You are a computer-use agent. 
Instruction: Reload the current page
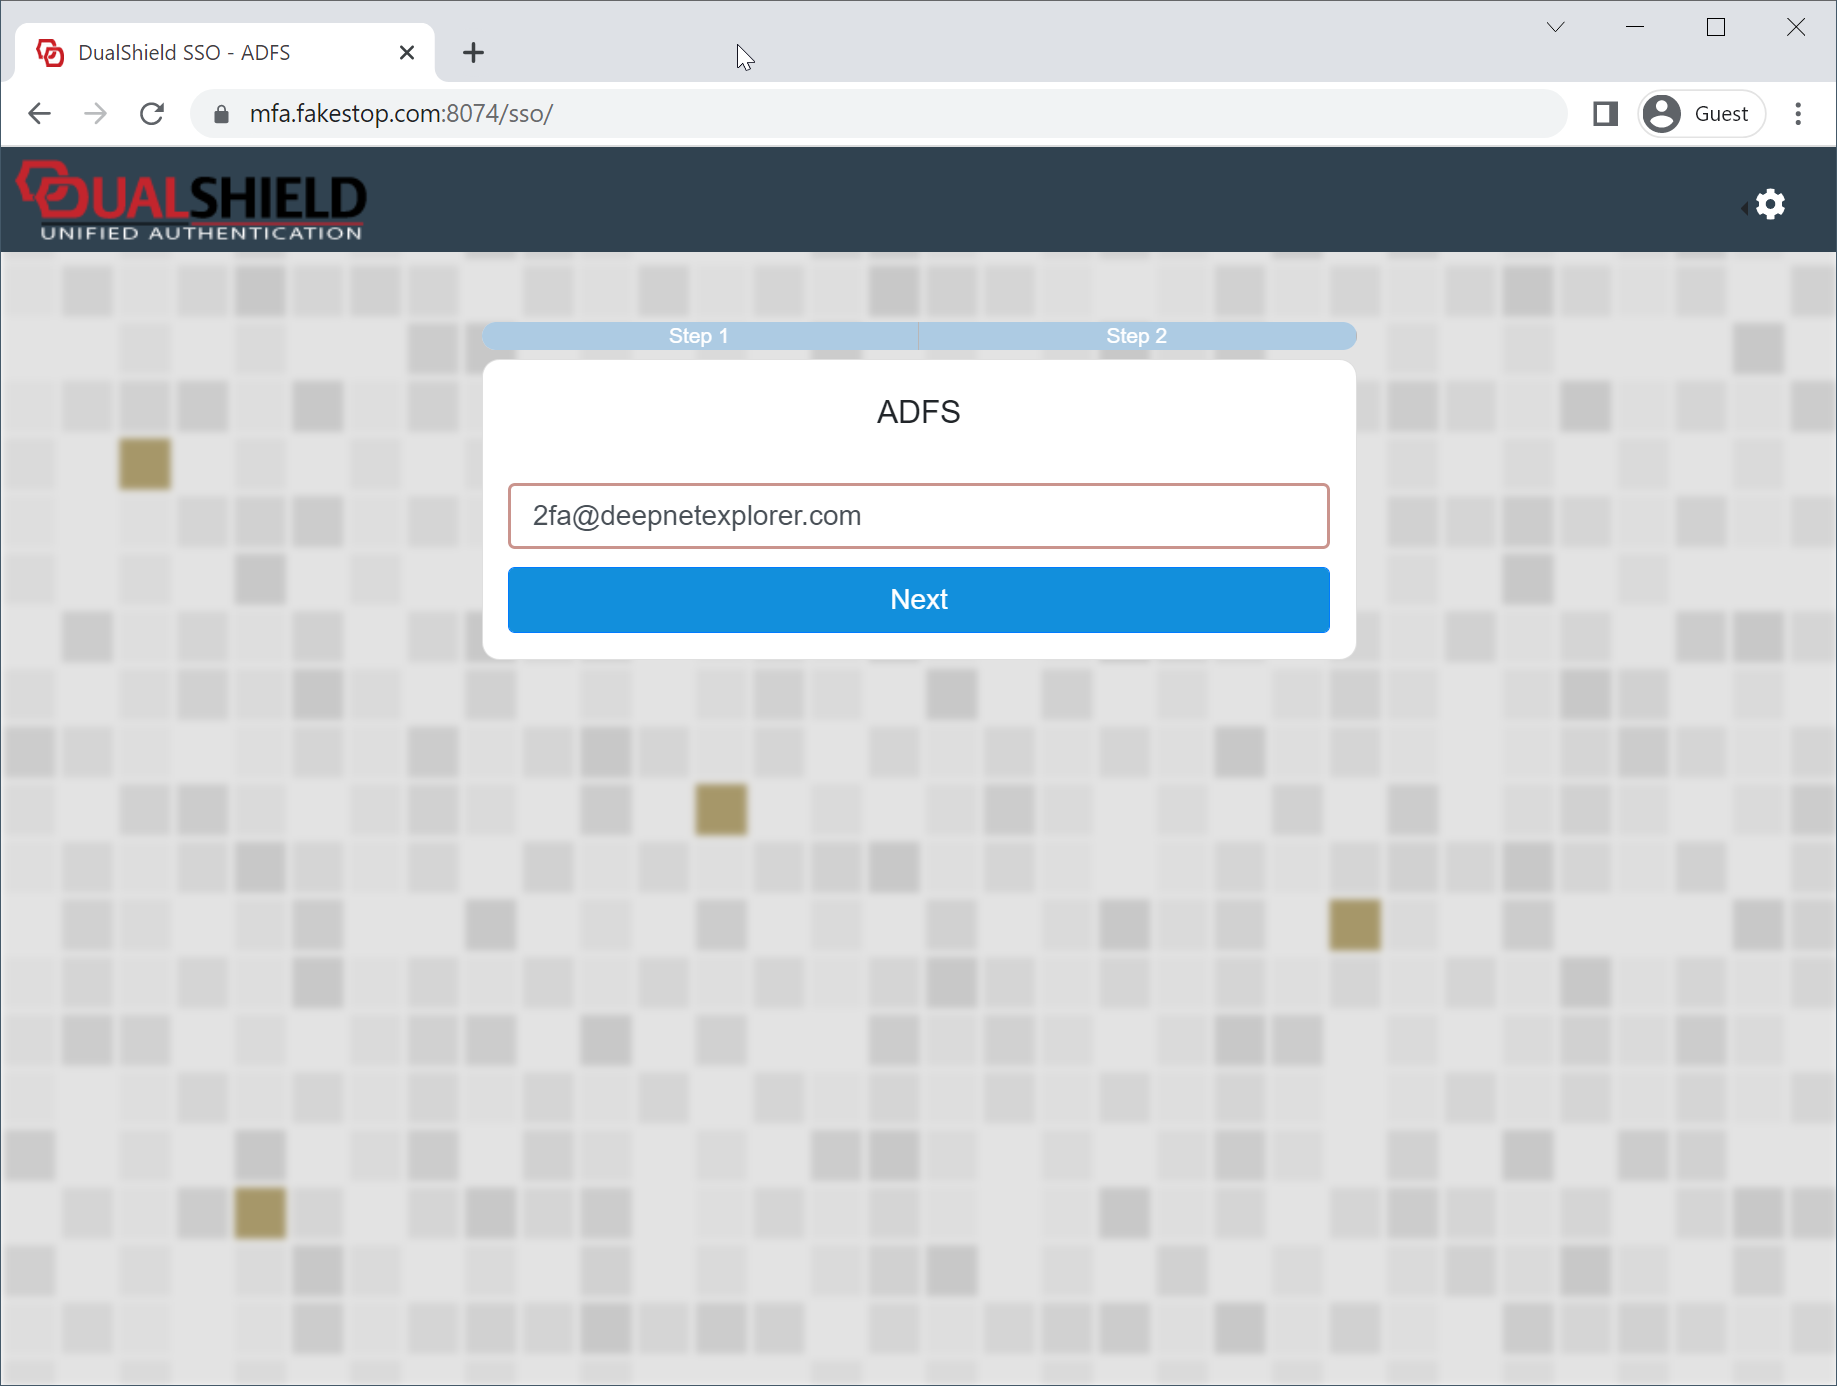(152, 114)
